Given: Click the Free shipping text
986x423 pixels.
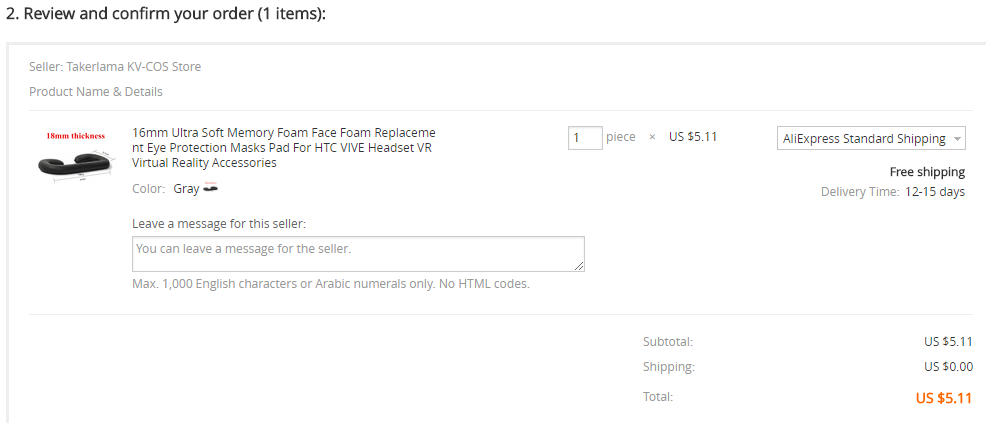Looking at the screenshot, I should point(927,172).
